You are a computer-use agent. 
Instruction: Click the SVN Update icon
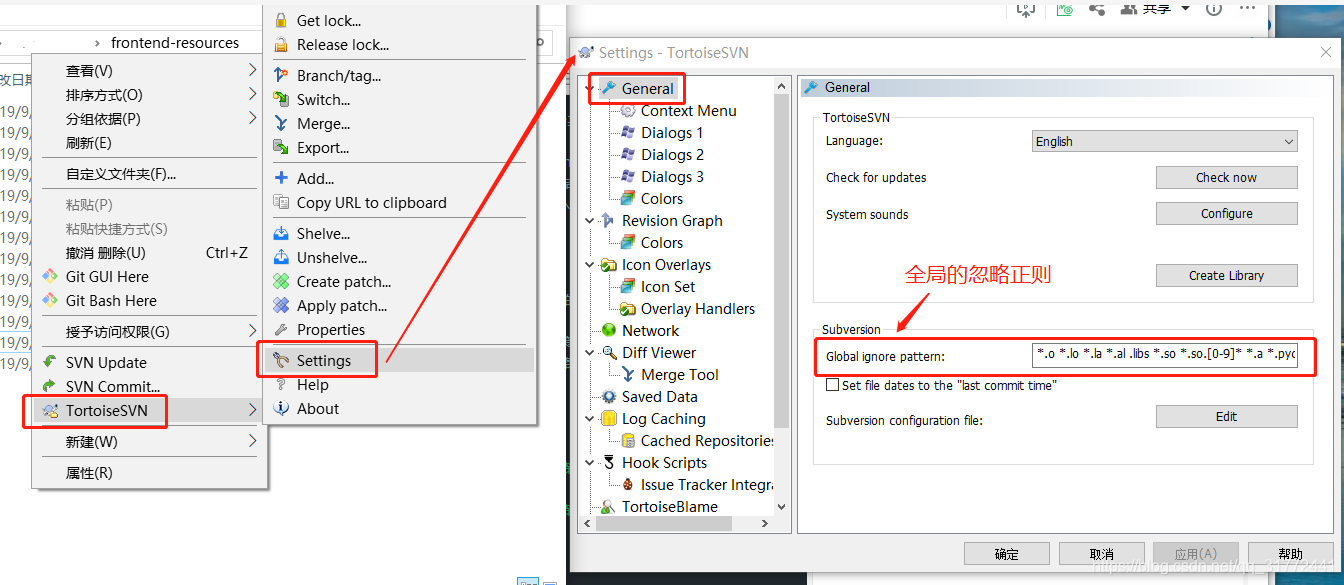[50, 363]
